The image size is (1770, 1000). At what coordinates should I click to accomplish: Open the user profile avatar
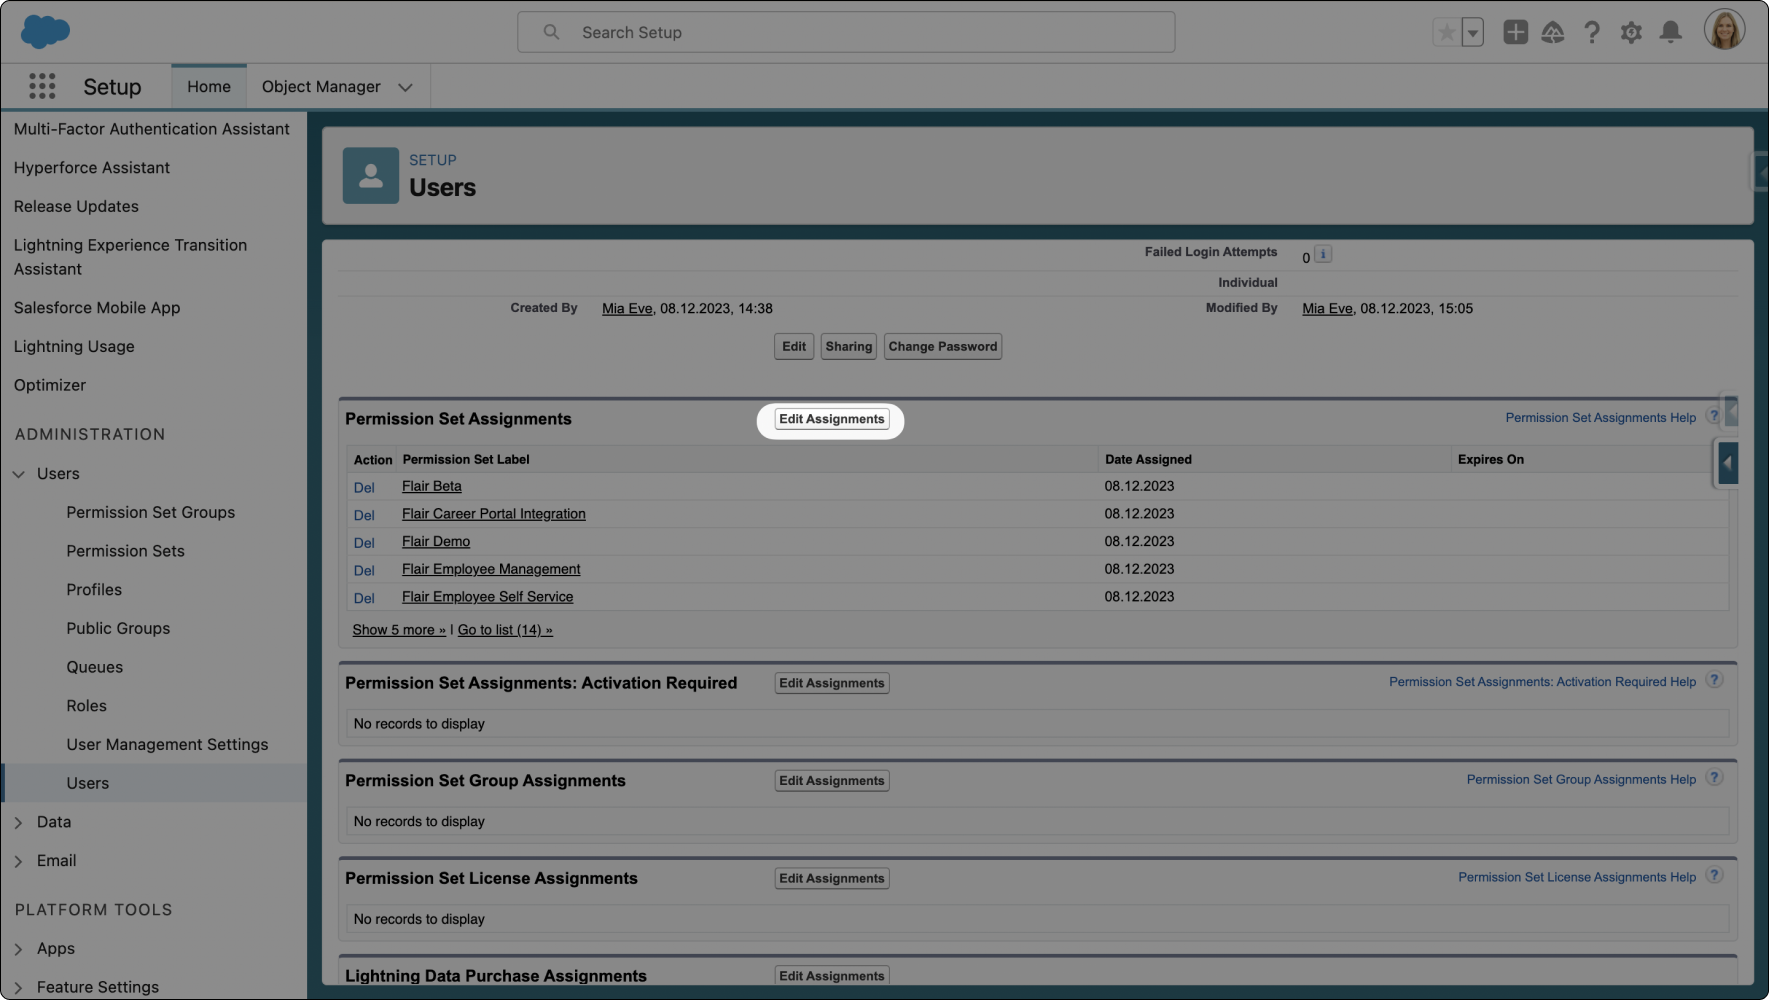[x=1724, y=28]
